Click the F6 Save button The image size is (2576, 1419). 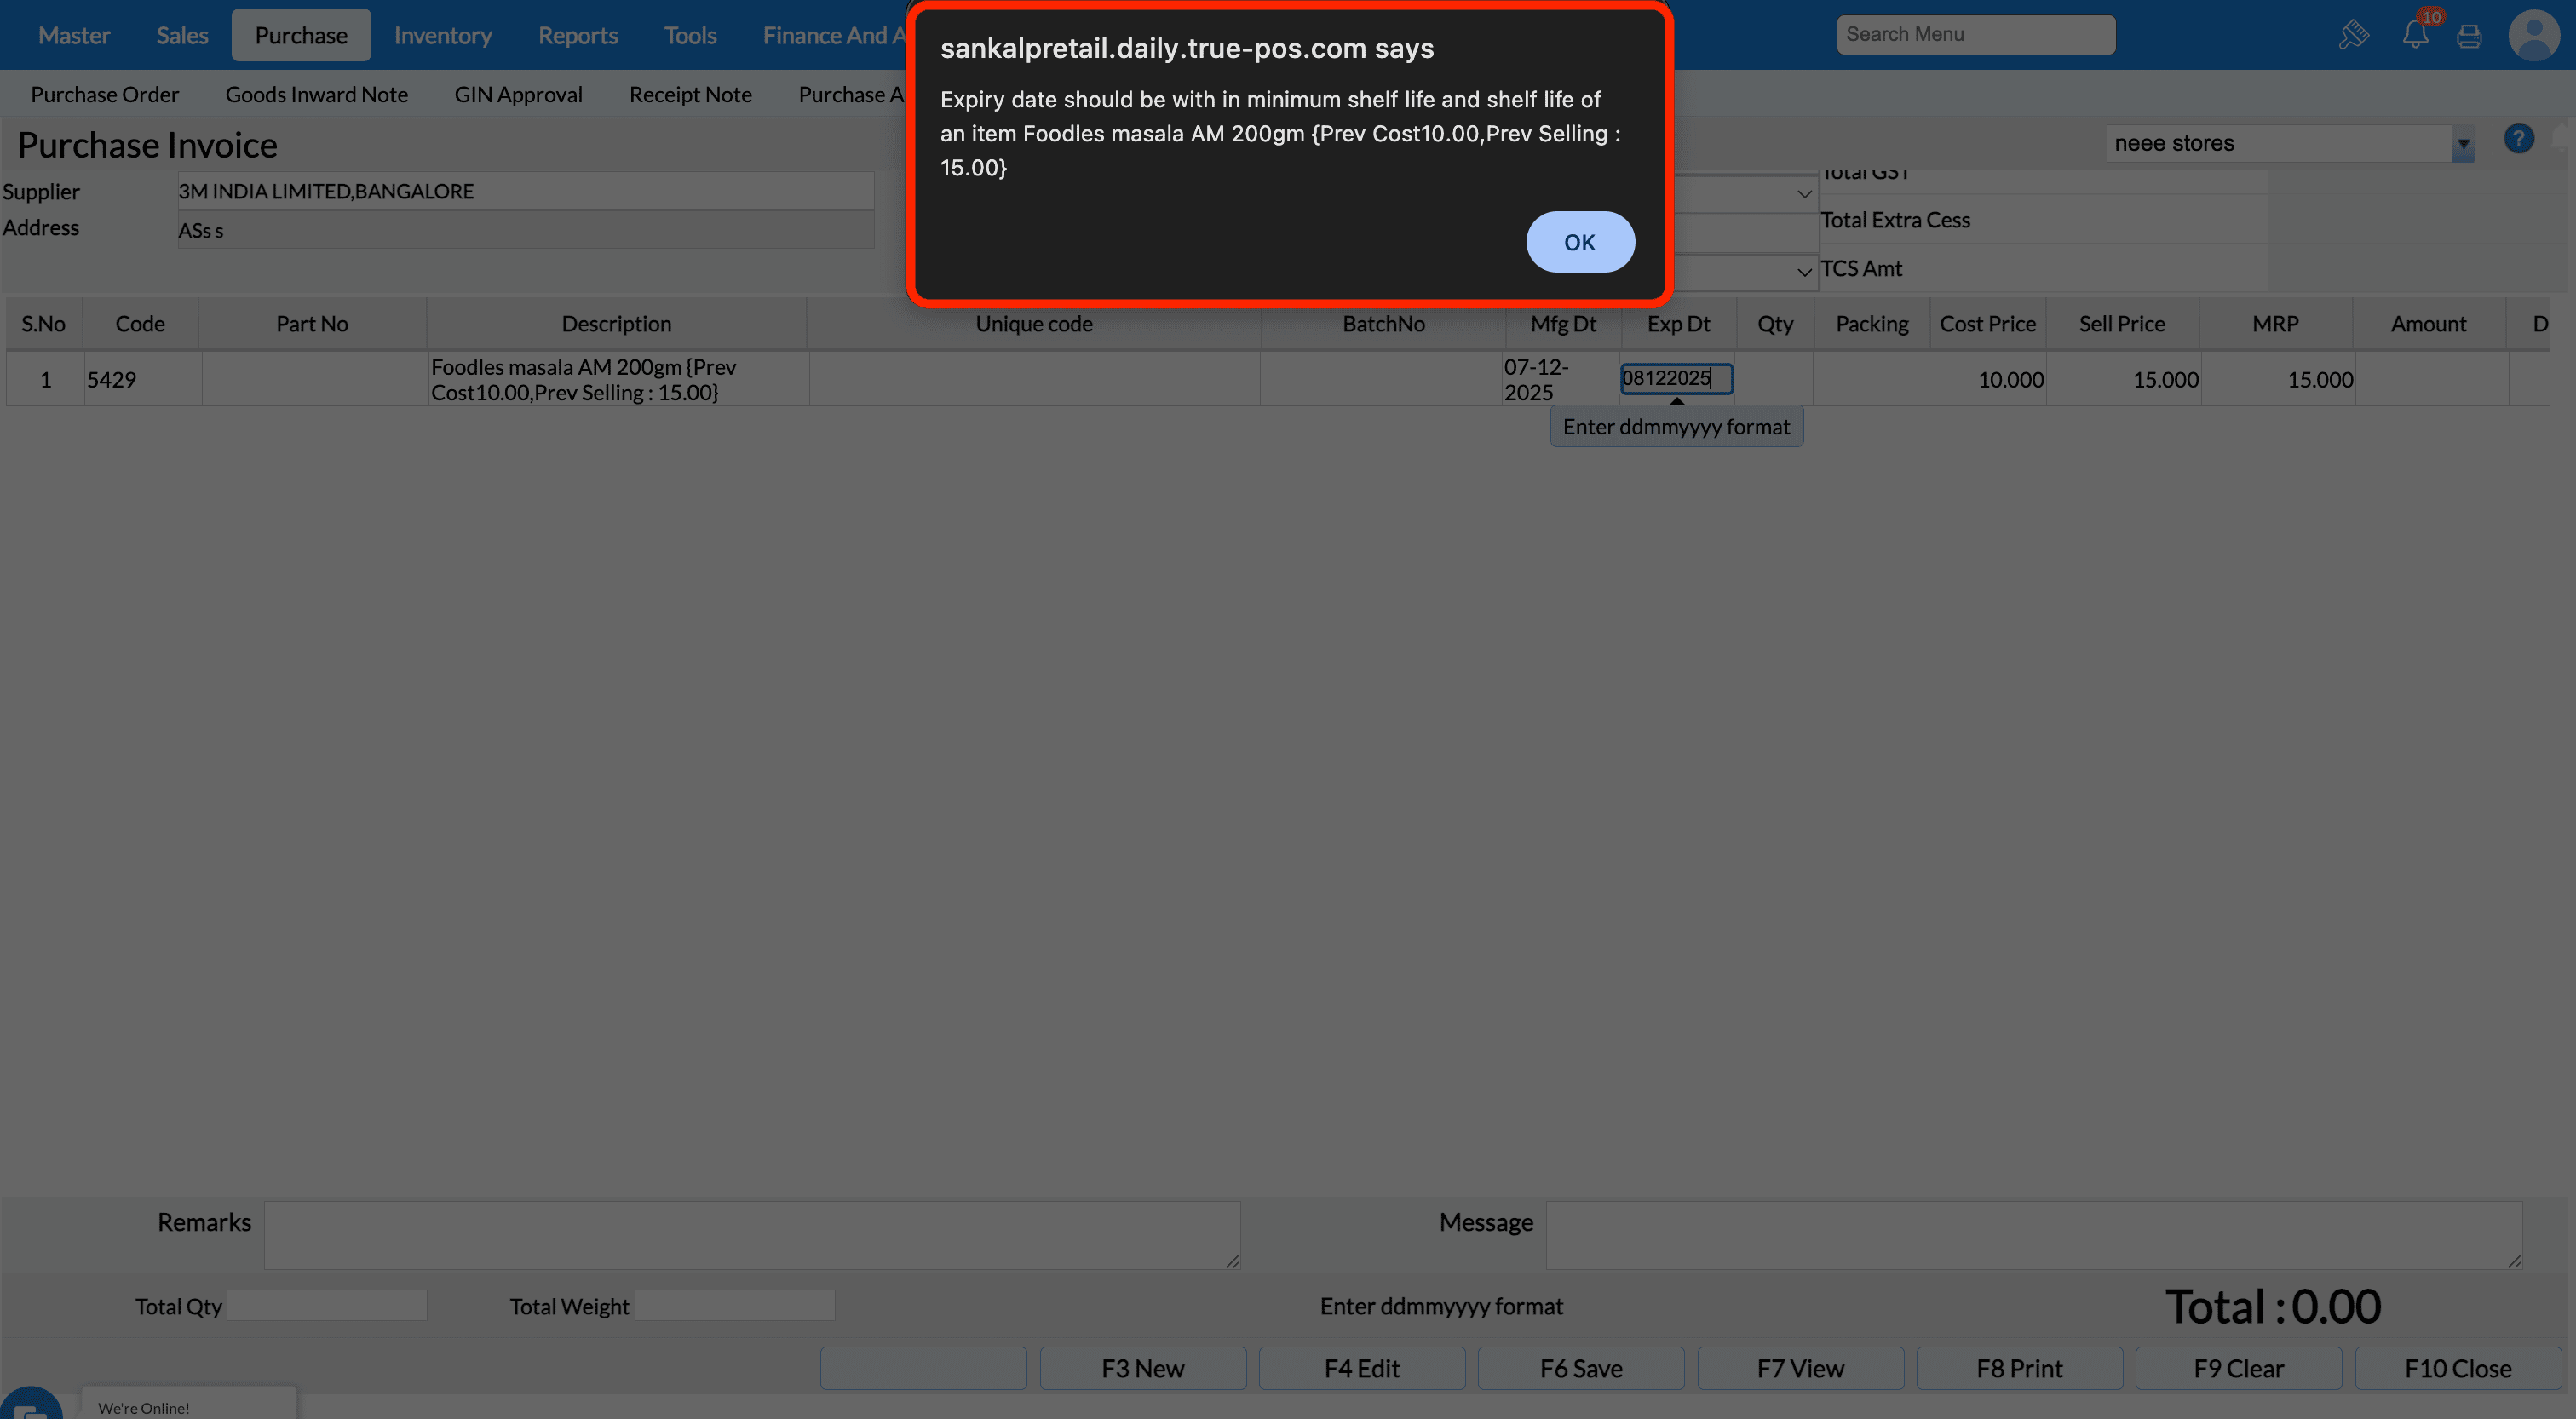pyautogui.click(x=1580, y=1367)
